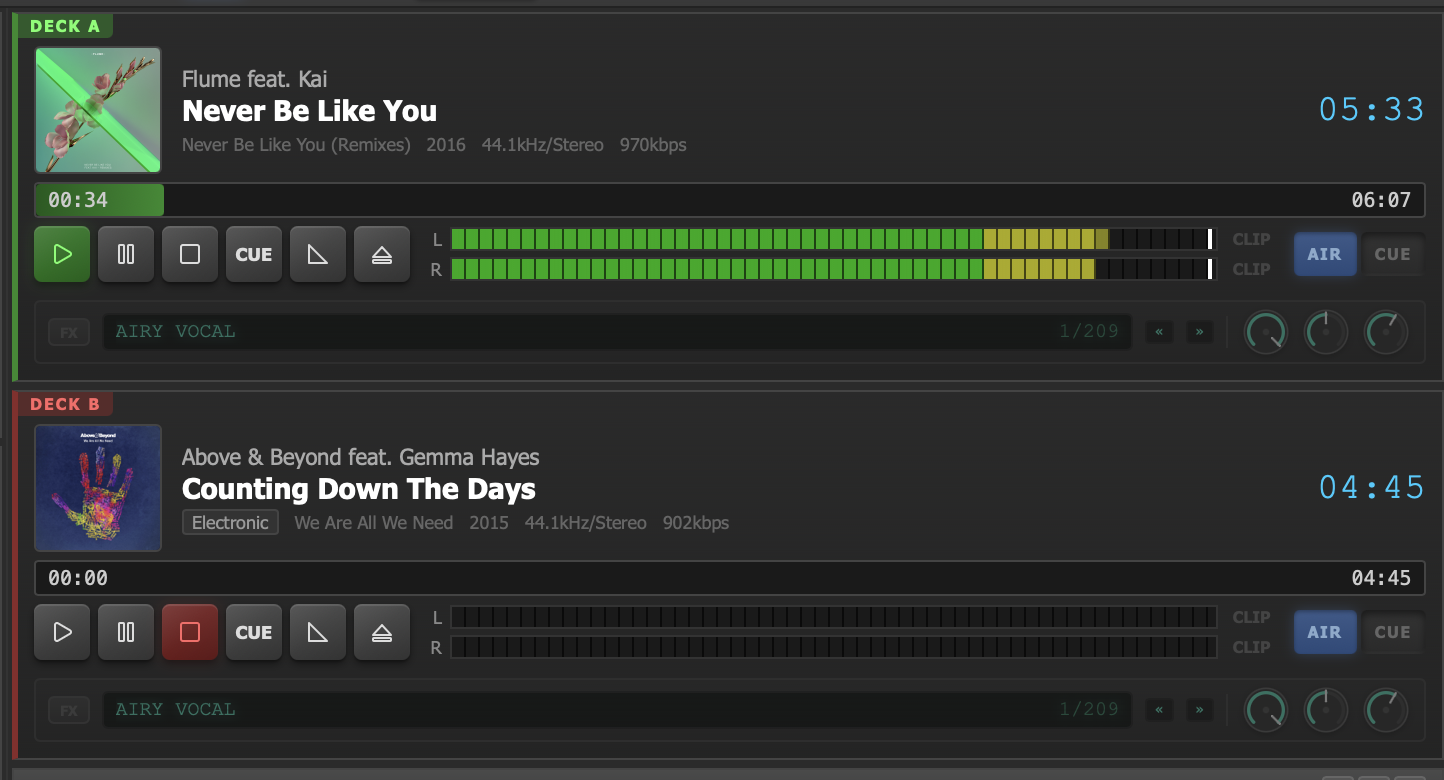The width and height of the screenshot is (1444, 780).
Task: Stop the track on Deck A
Action: pos(190,254)
